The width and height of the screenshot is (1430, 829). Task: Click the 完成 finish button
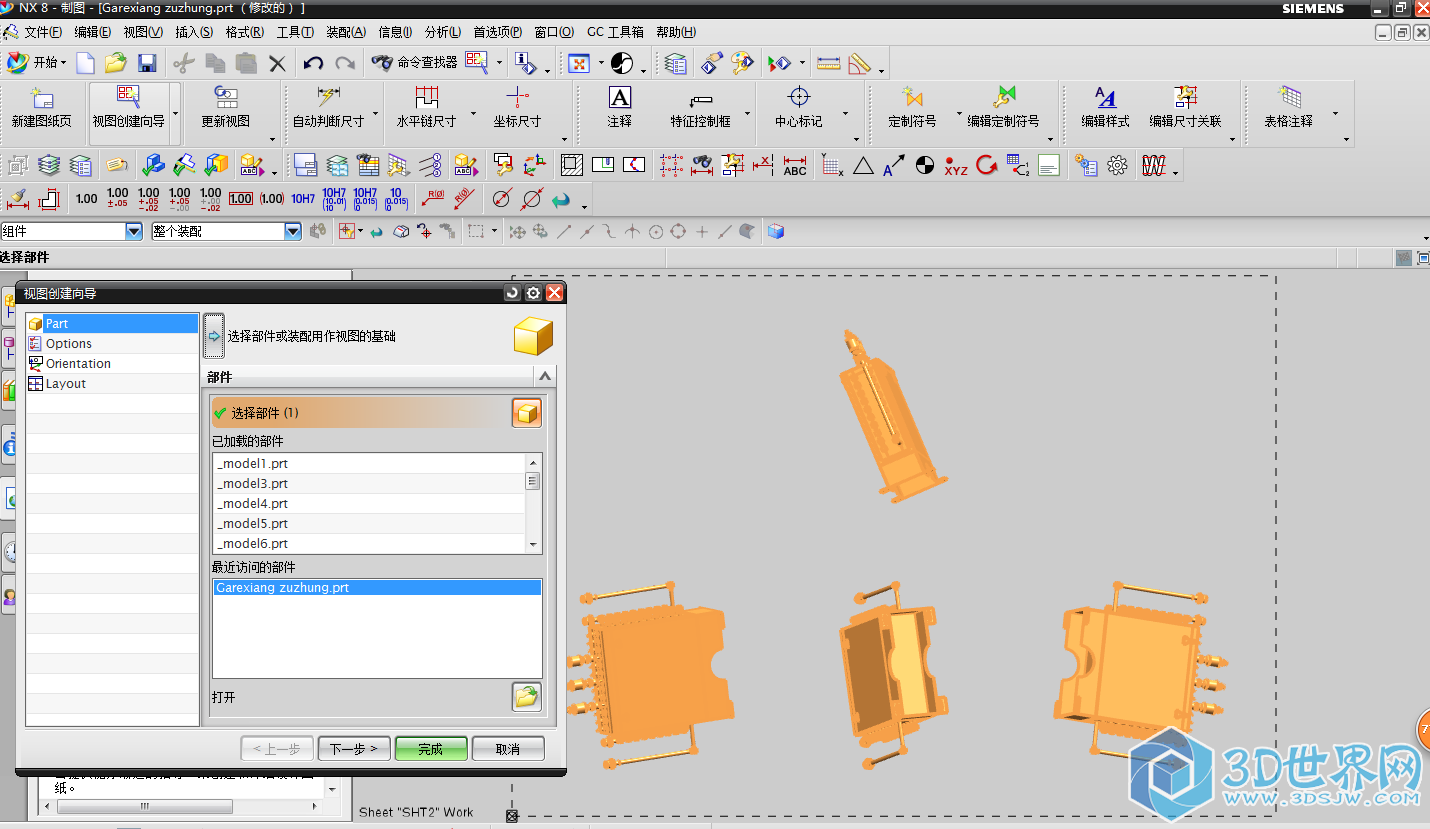(431, 749)
